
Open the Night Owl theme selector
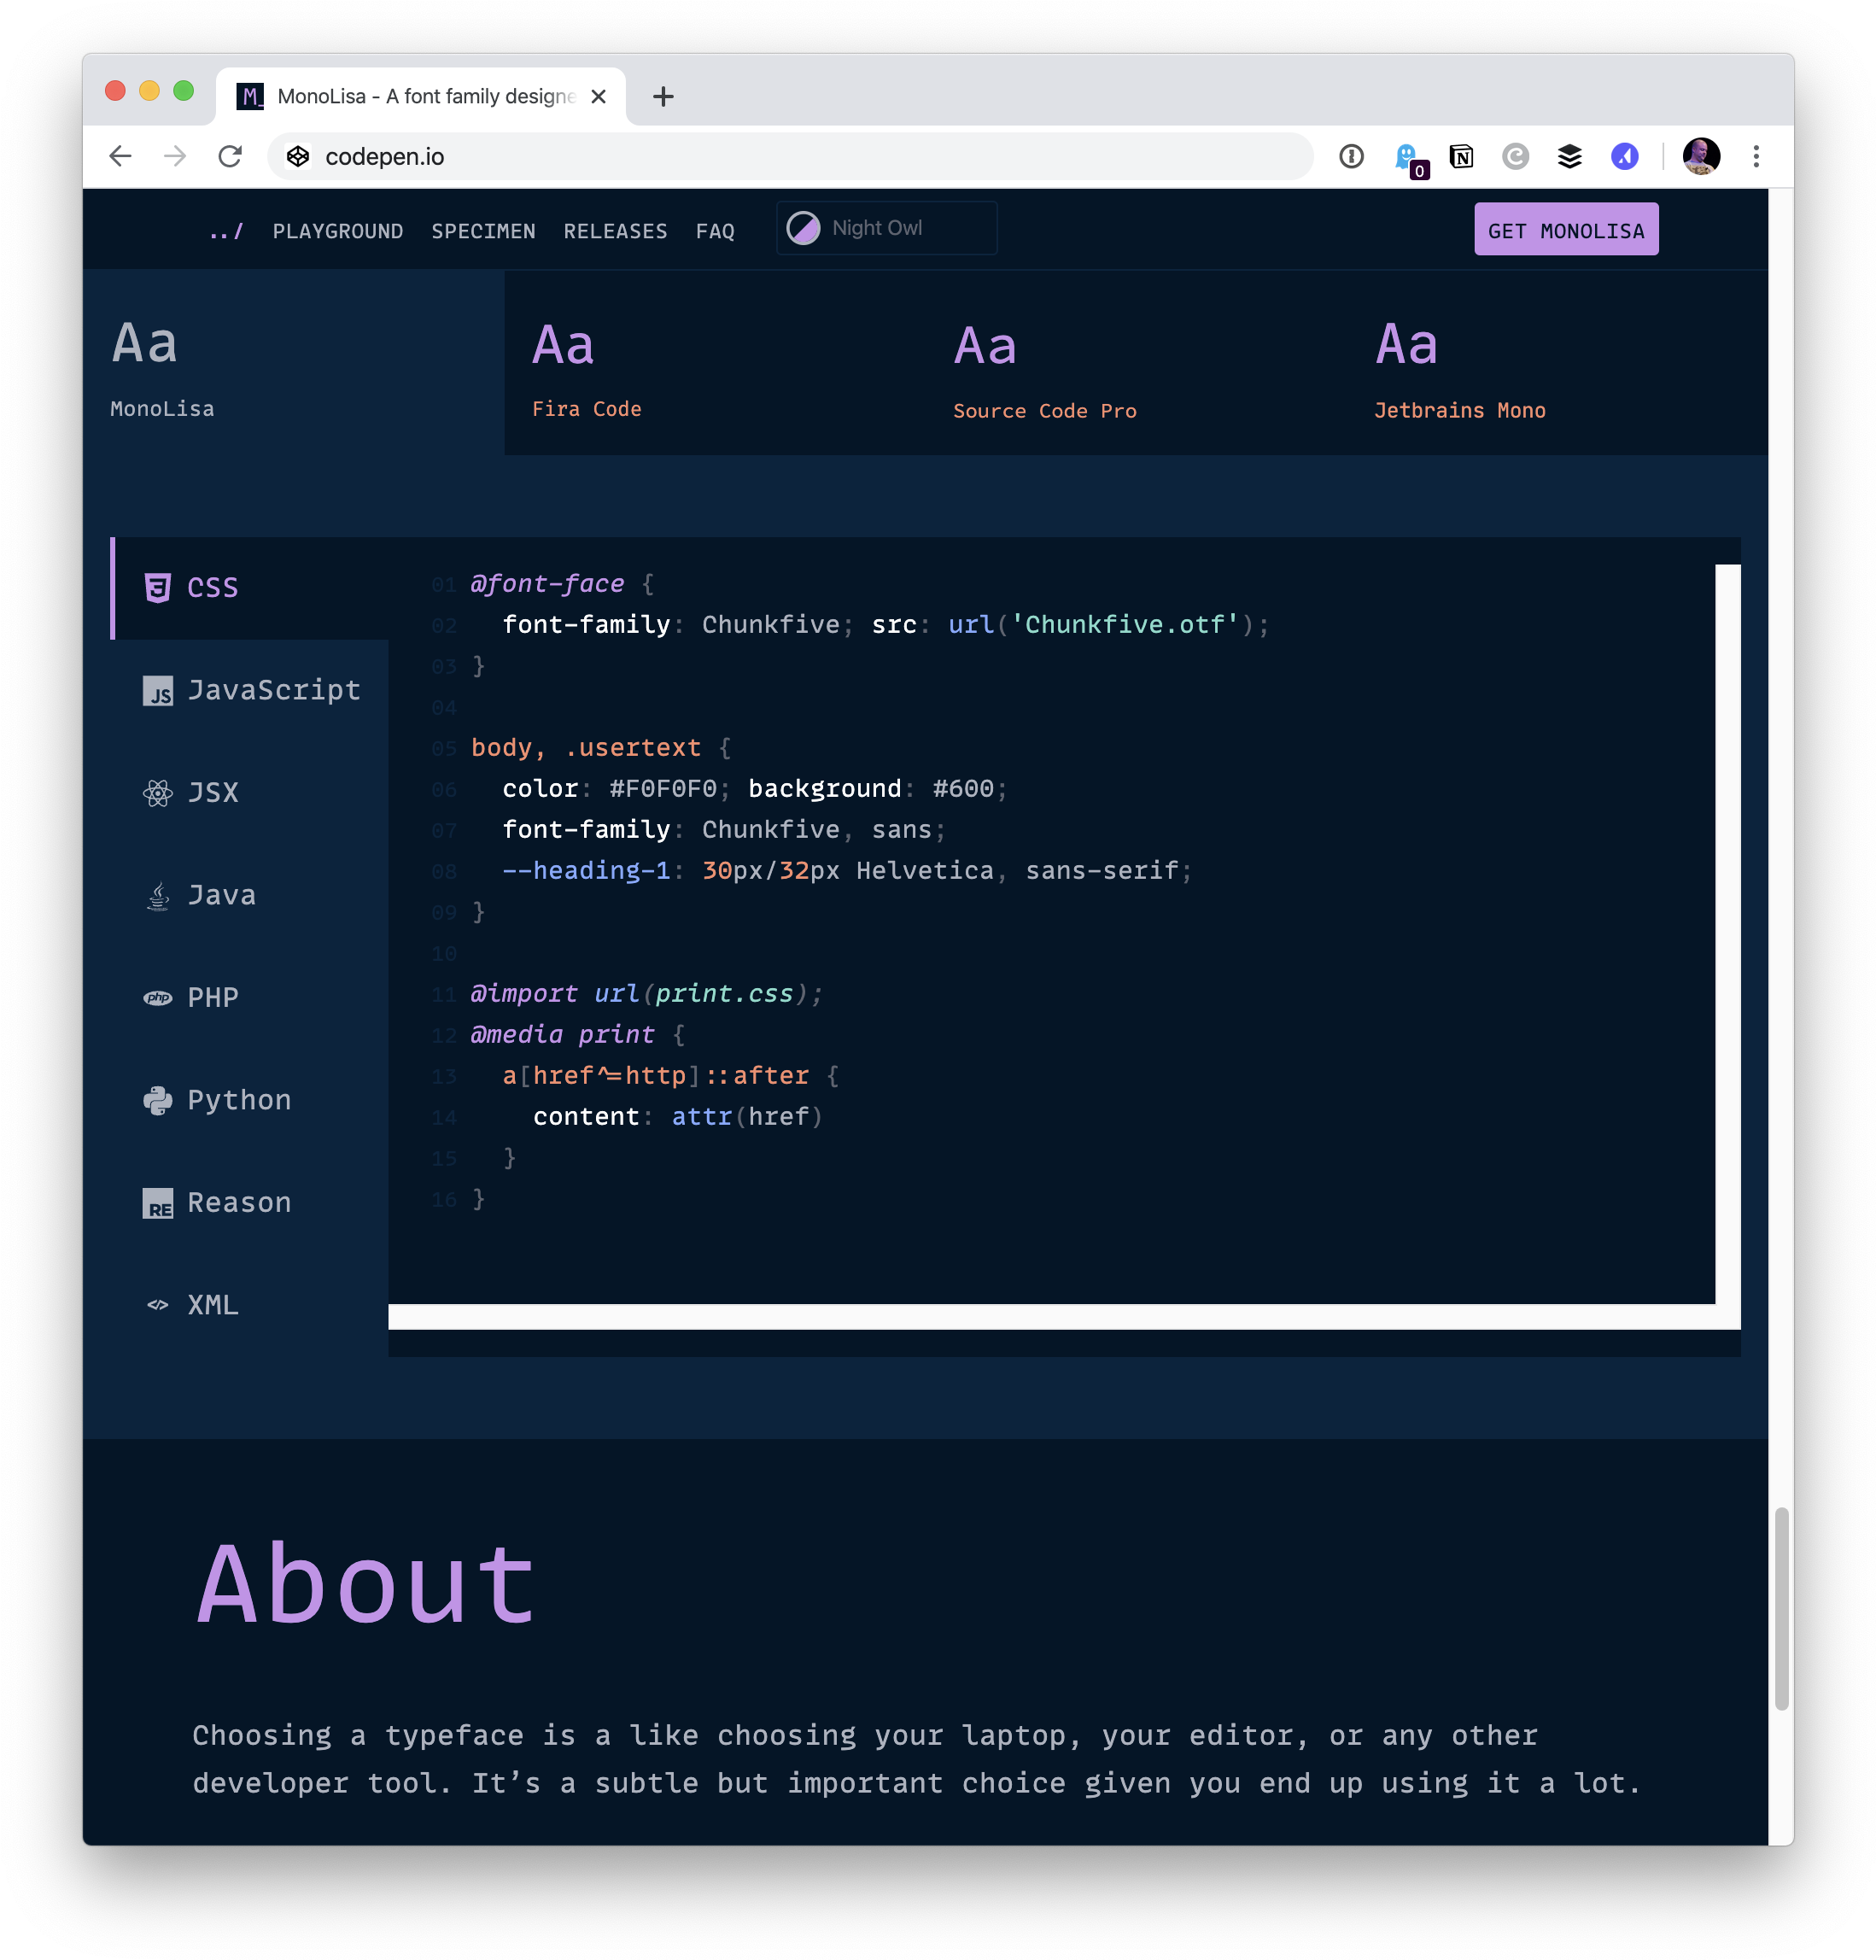886,228
